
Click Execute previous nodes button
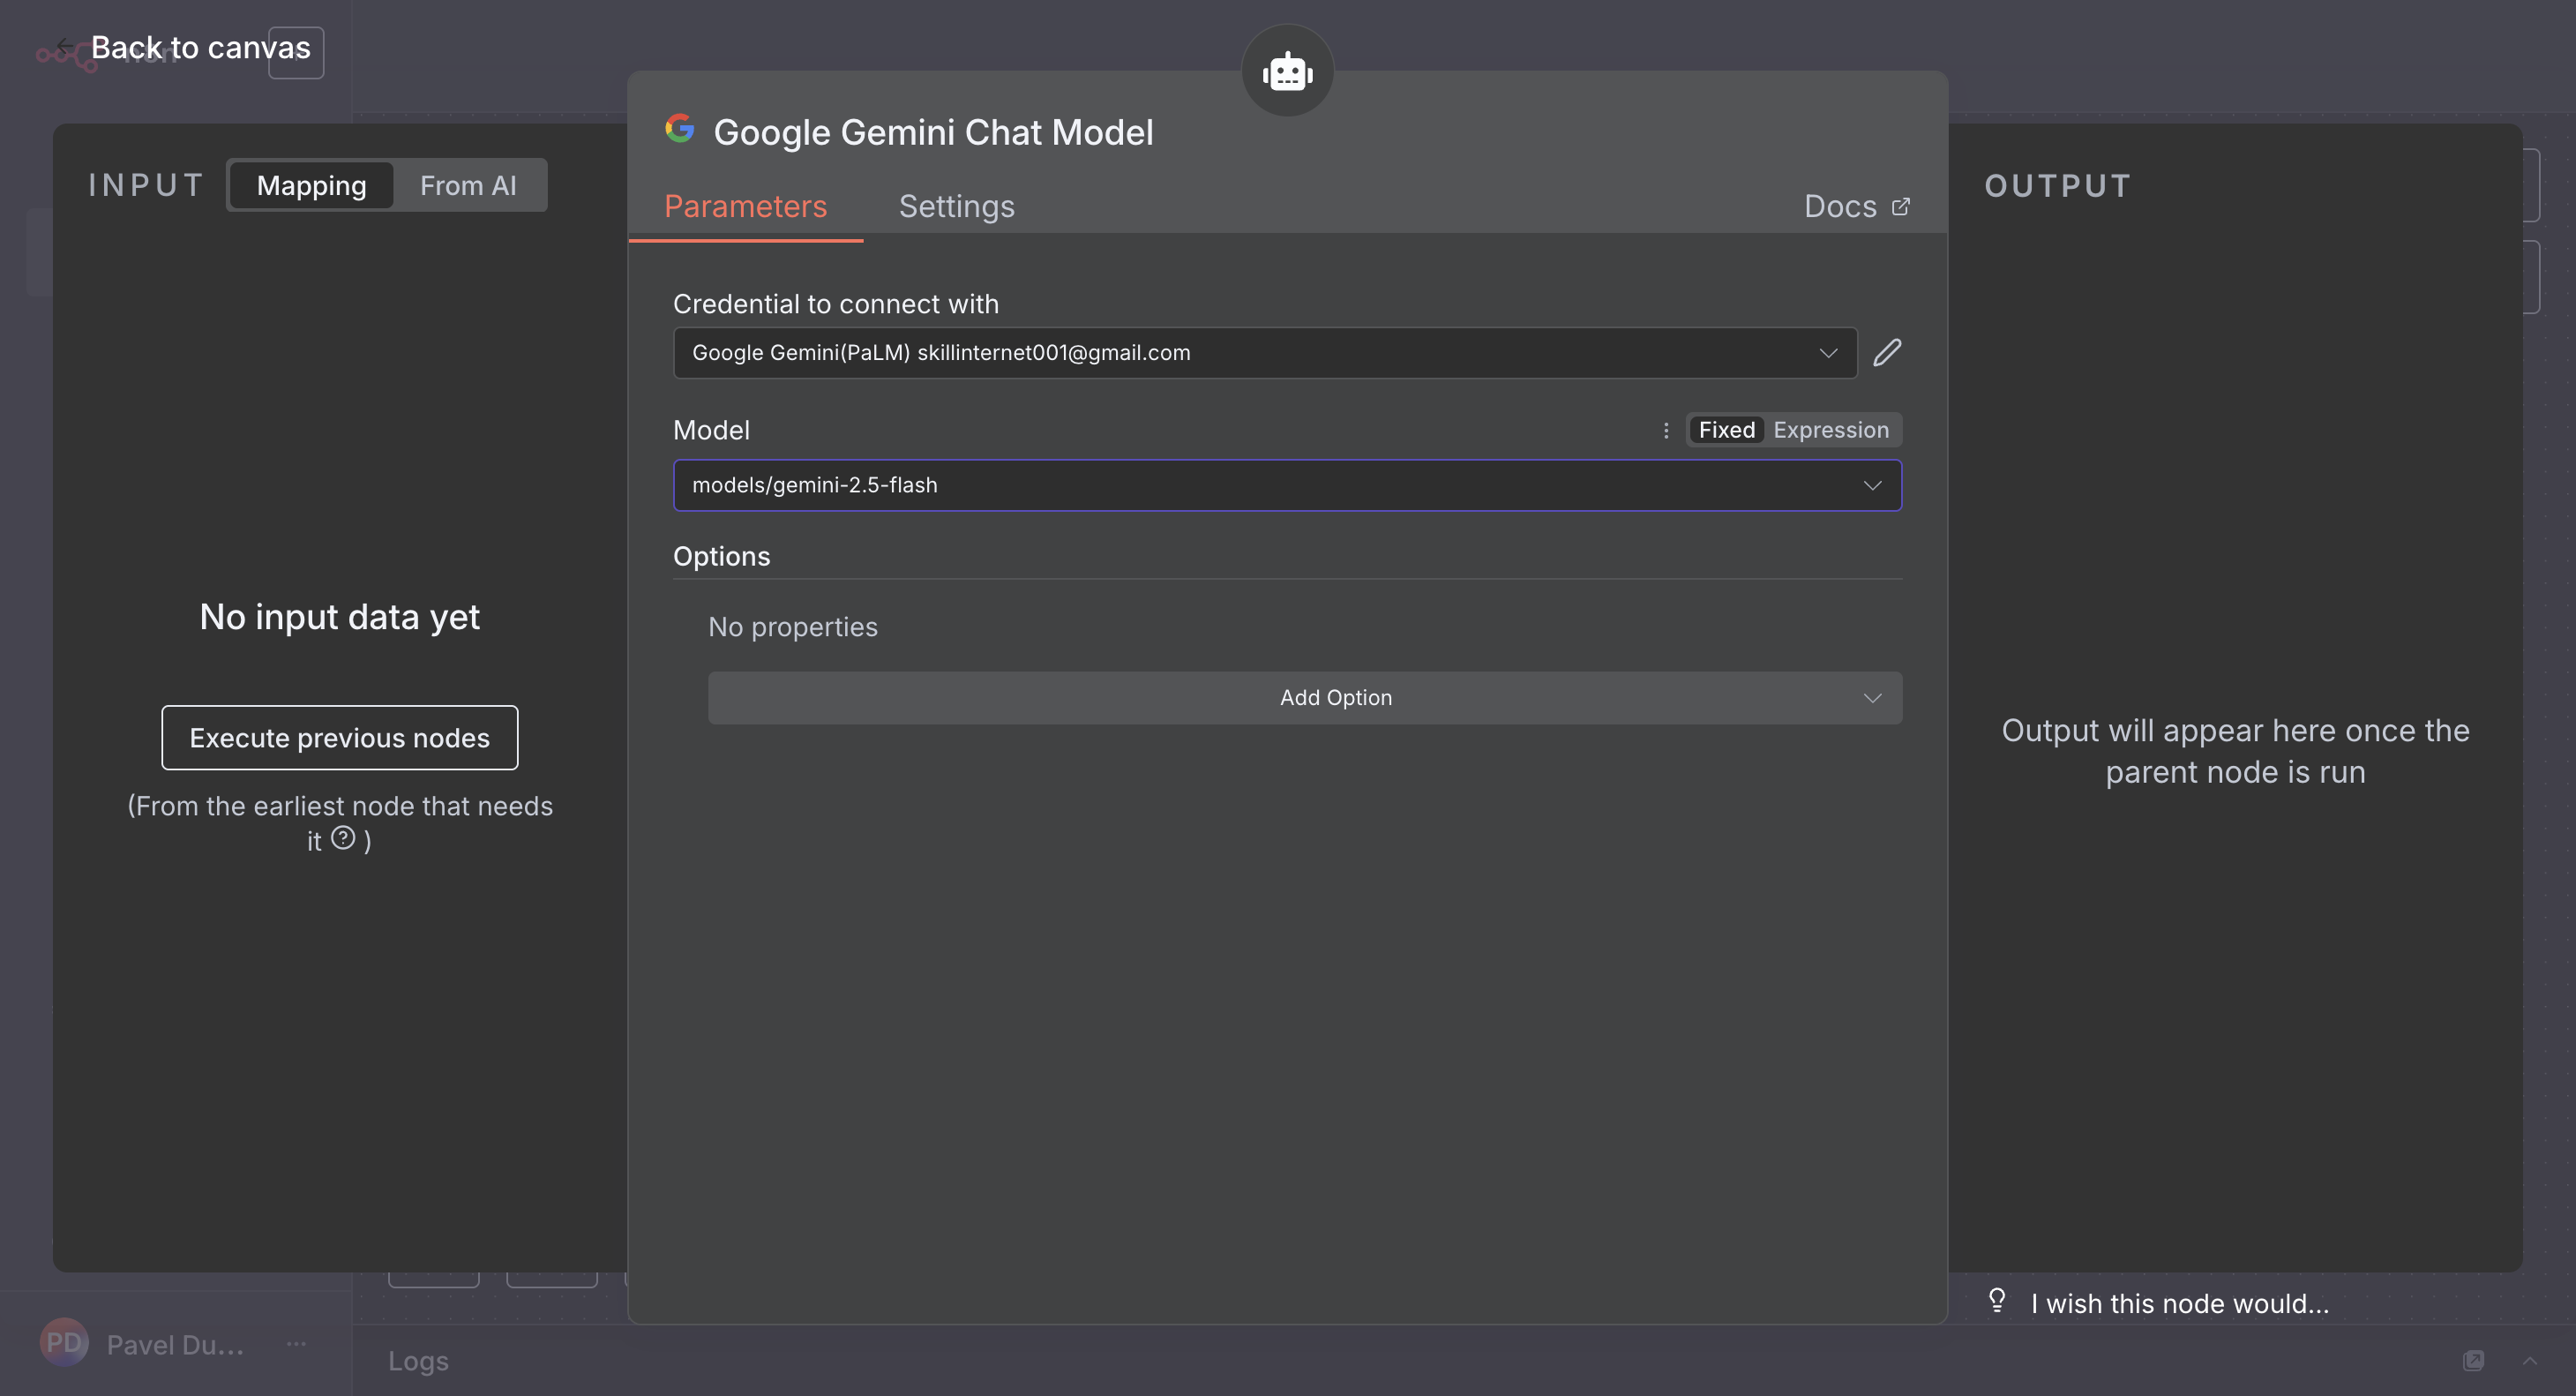339,738
